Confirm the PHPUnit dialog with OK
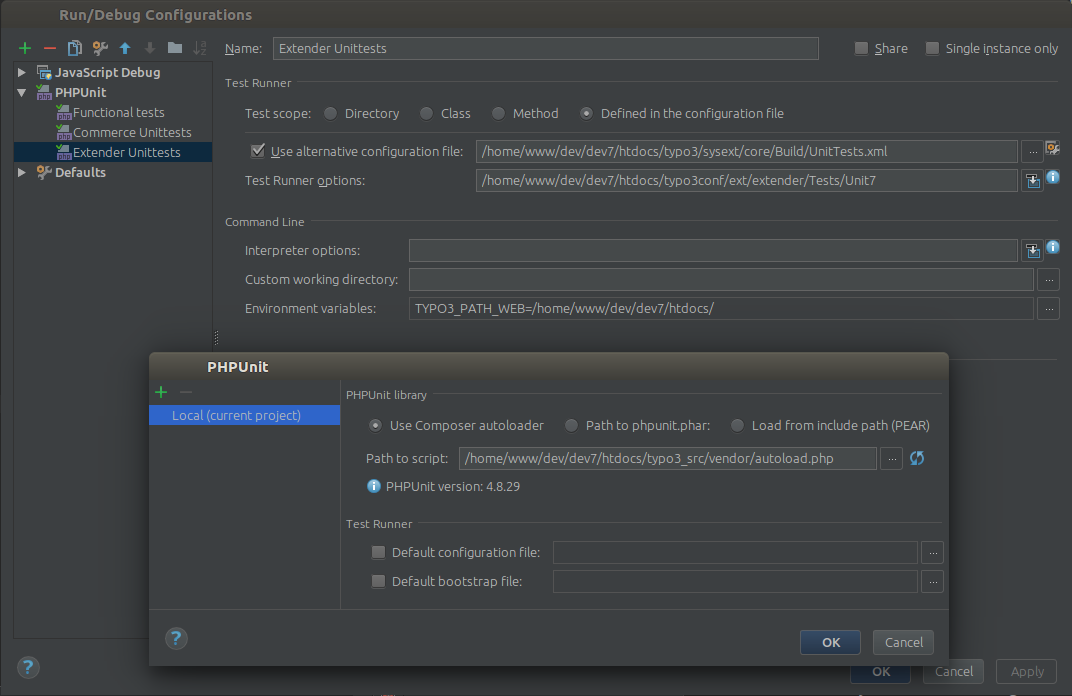Screen dimensions: 1072x696 (831, 643)
